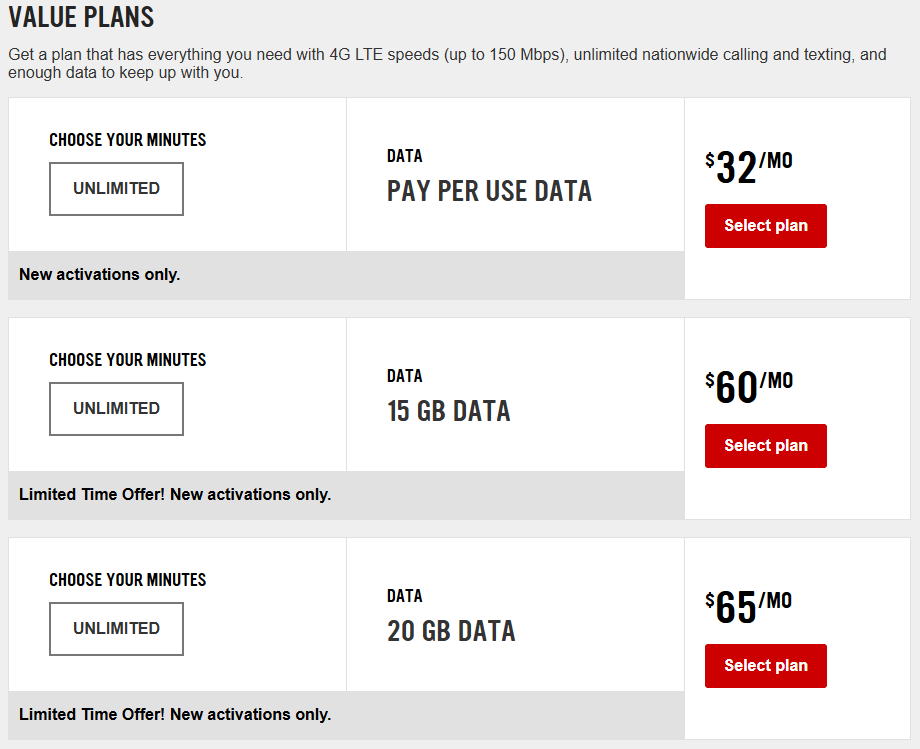Click the Limited Time Offer note under 20 GB plan
The height and width of the screenshot is (749, 920).
(175, 714)
